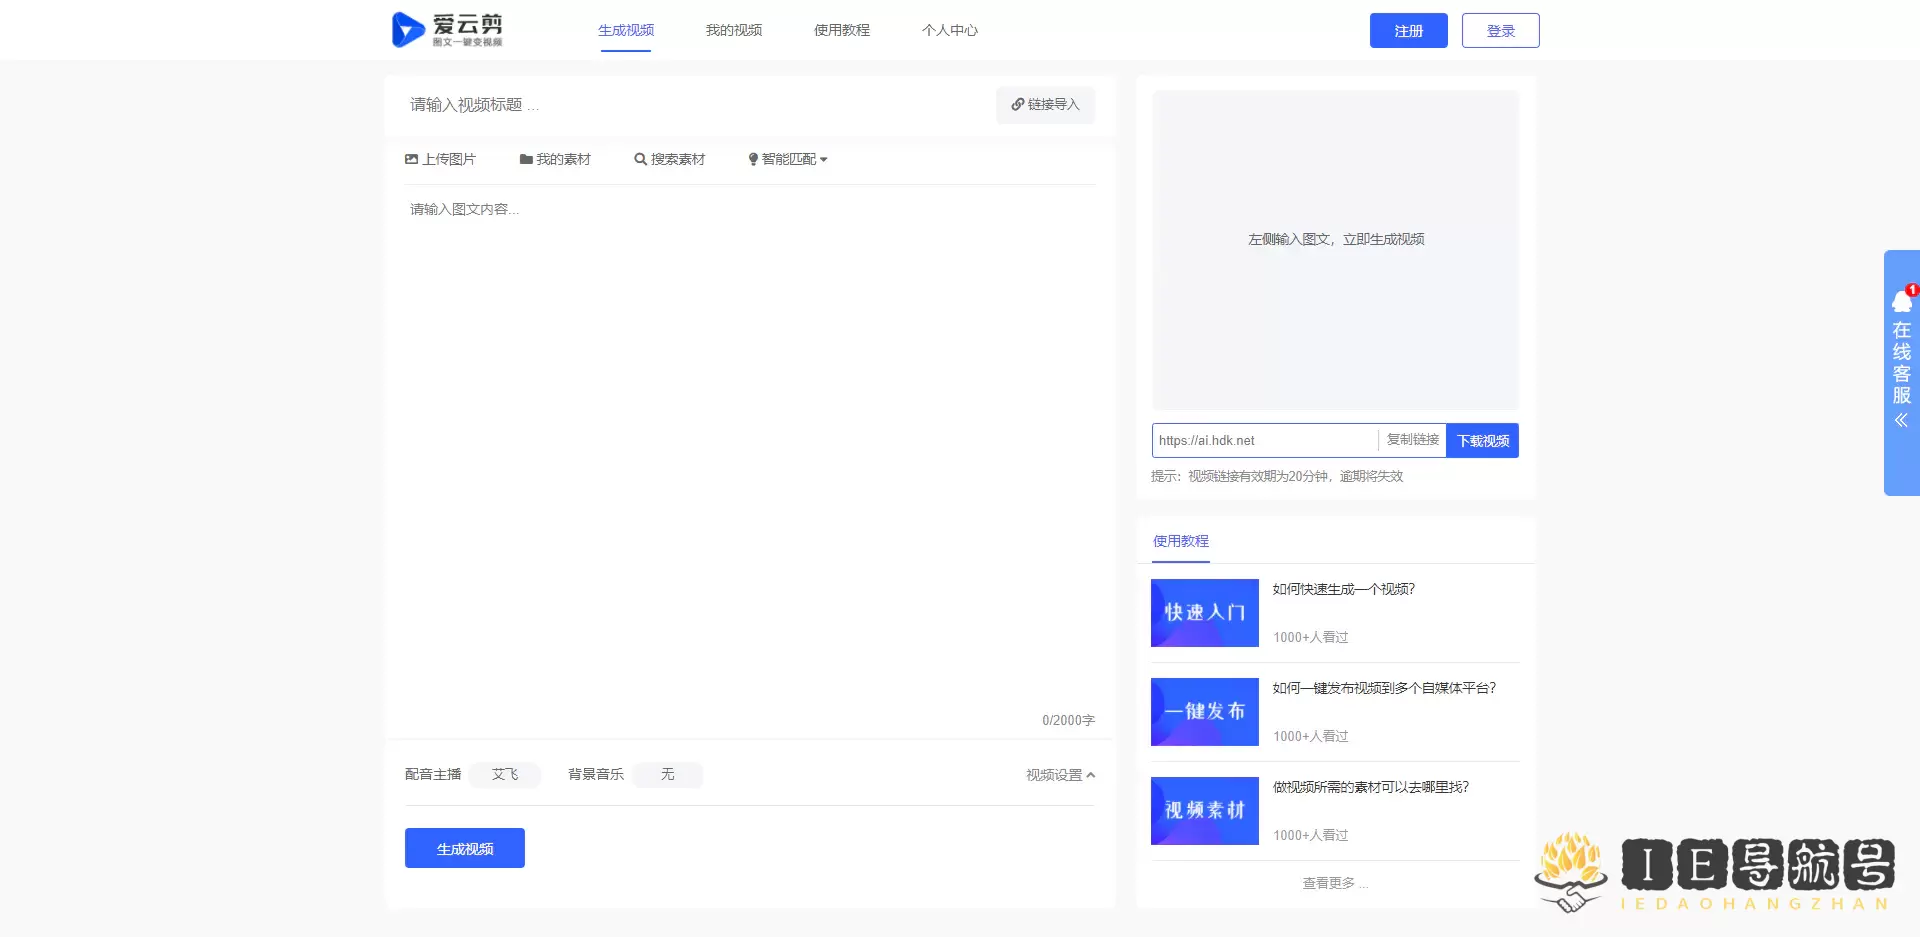Click the 快速入门 tutorial thumbnail icon
Viewport: 1920px width, 937px height.
(x=1204, y=613)
